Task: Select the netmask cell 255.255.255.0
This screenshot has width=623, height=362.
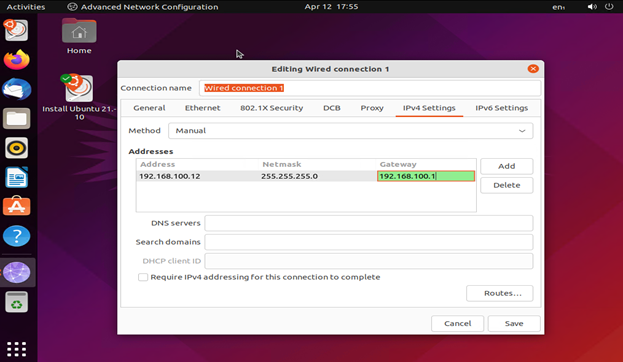Action: (289, 176)
